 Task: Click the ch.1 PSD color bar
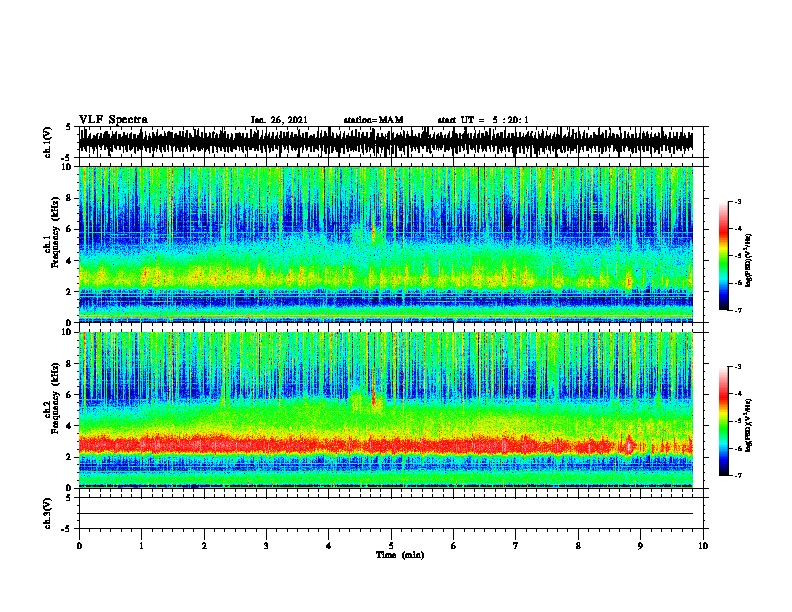pos(723,256)
